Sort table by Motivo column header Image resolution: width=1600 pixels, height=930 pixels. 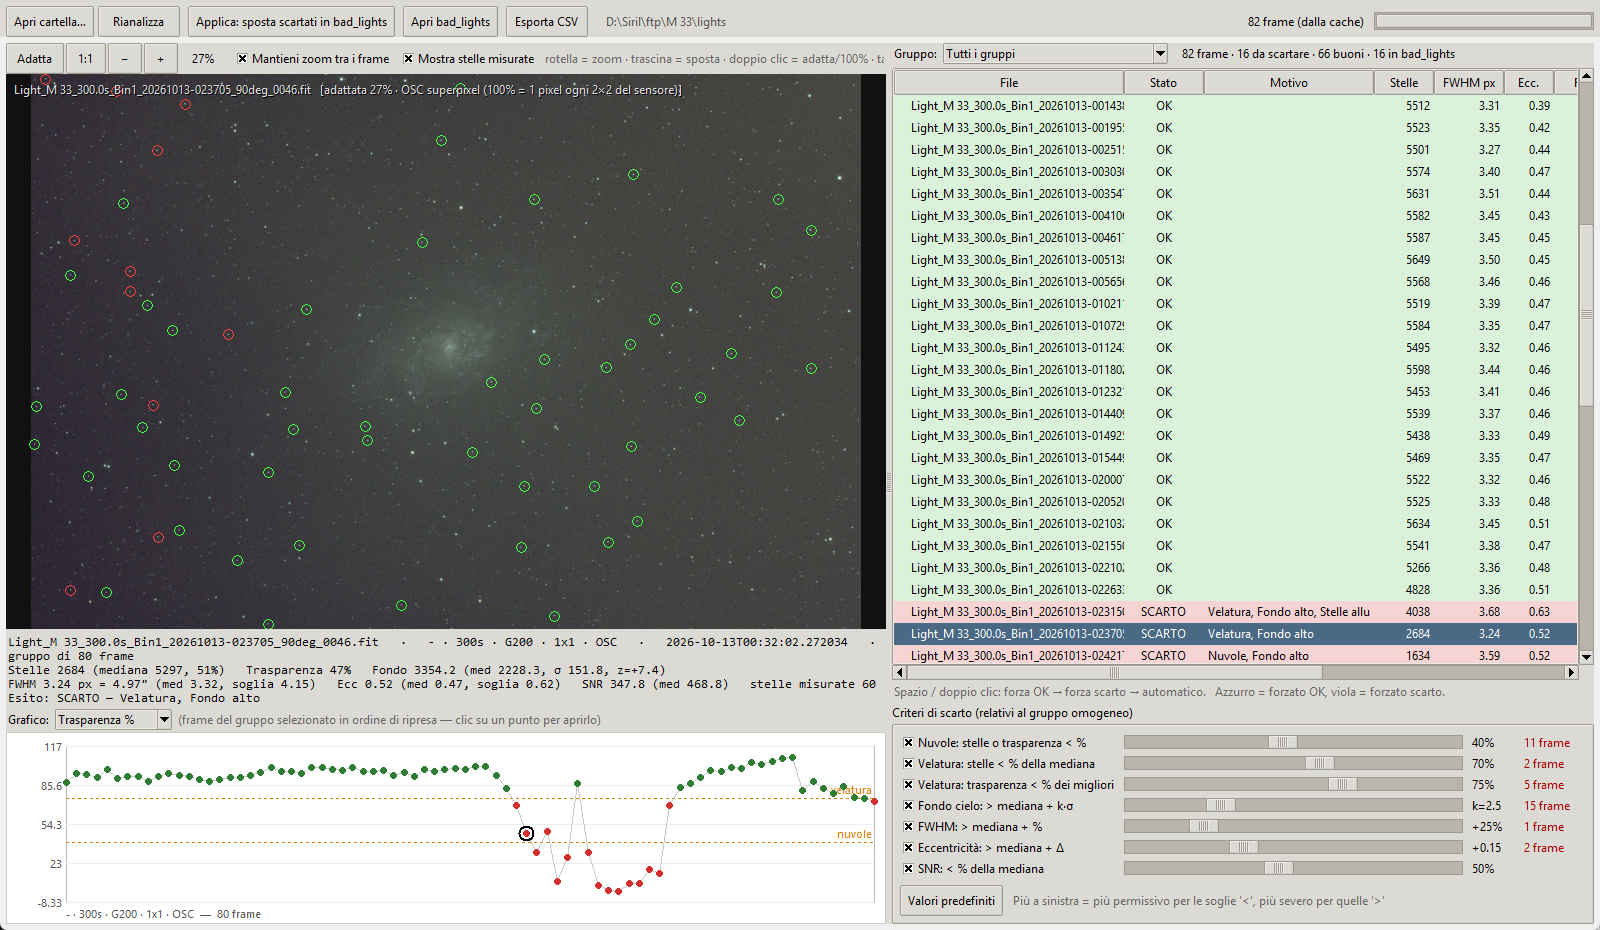pos(1288,83)
